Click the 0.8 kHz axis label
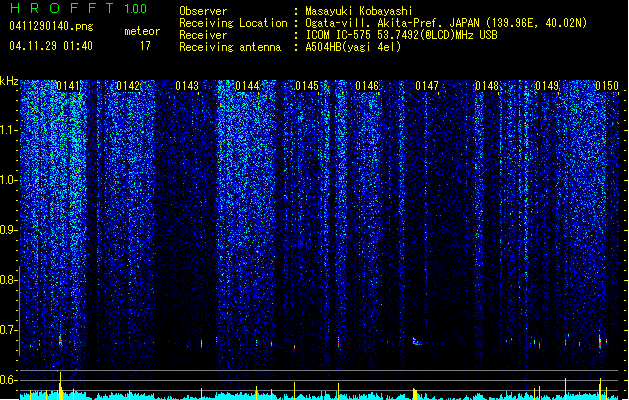Screen dimensions: 629x400 [9, 280]
